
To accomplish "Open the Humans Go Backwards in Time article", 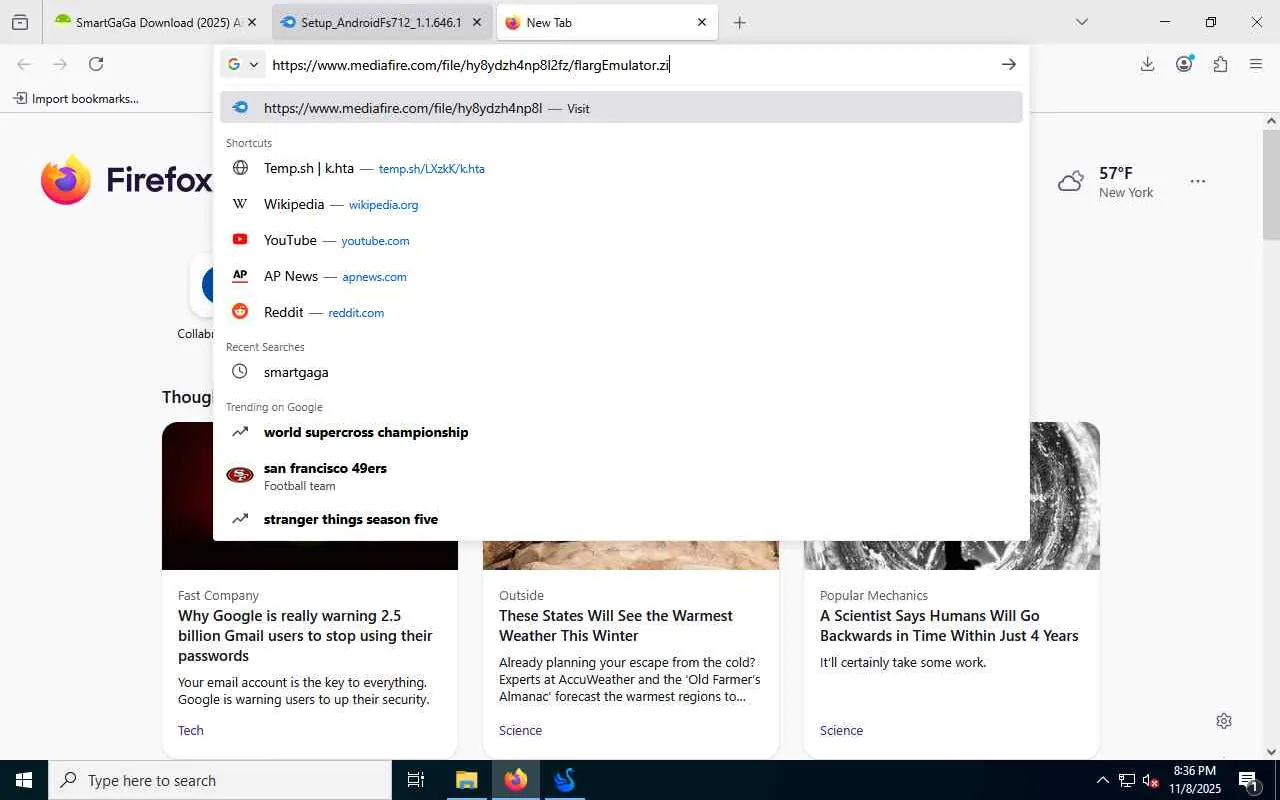I will click(949, 626).
